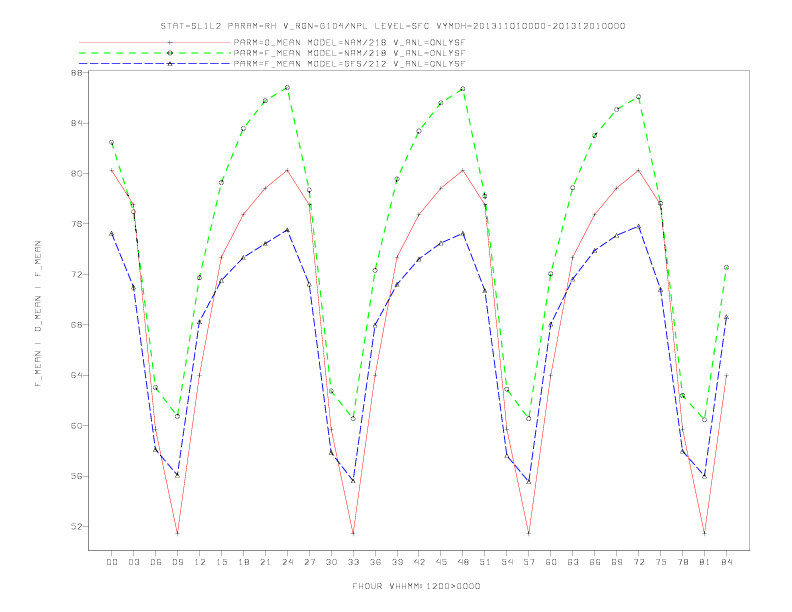This screenshot has width=792, height=612.
Task: Click x-axis forecast hour label 72
Action: pos(638,562)
